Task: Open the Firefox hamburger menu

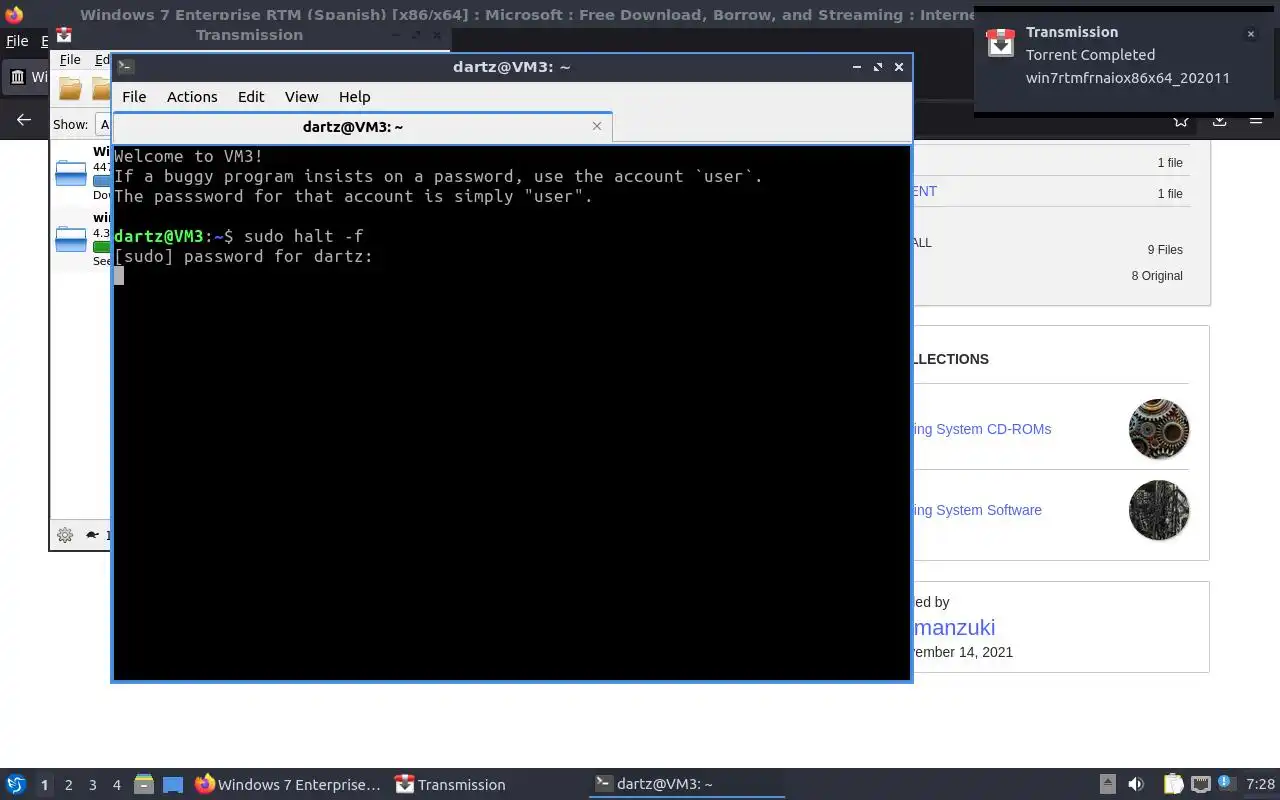Action: point(1256,120)
